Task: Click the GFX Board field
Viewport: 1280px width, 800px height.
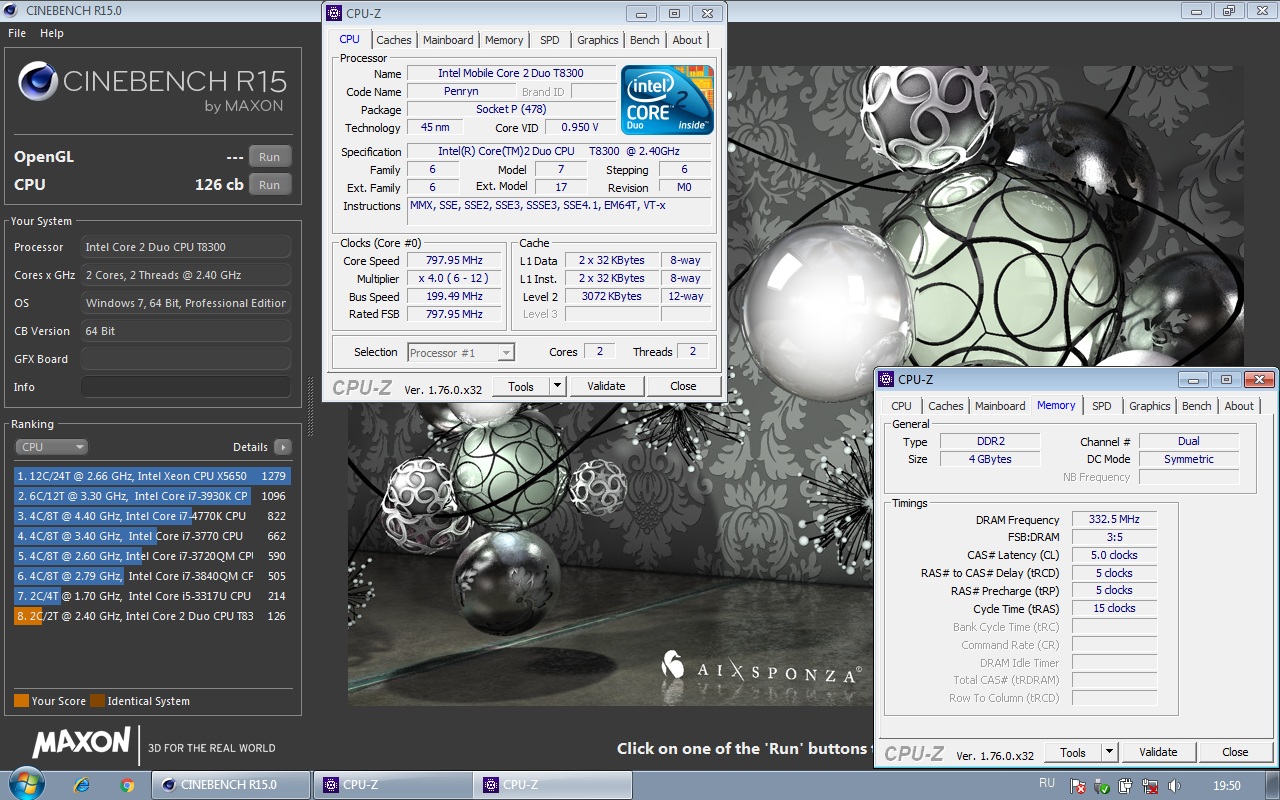Action: pyautogui.click(x=186, y=359)
